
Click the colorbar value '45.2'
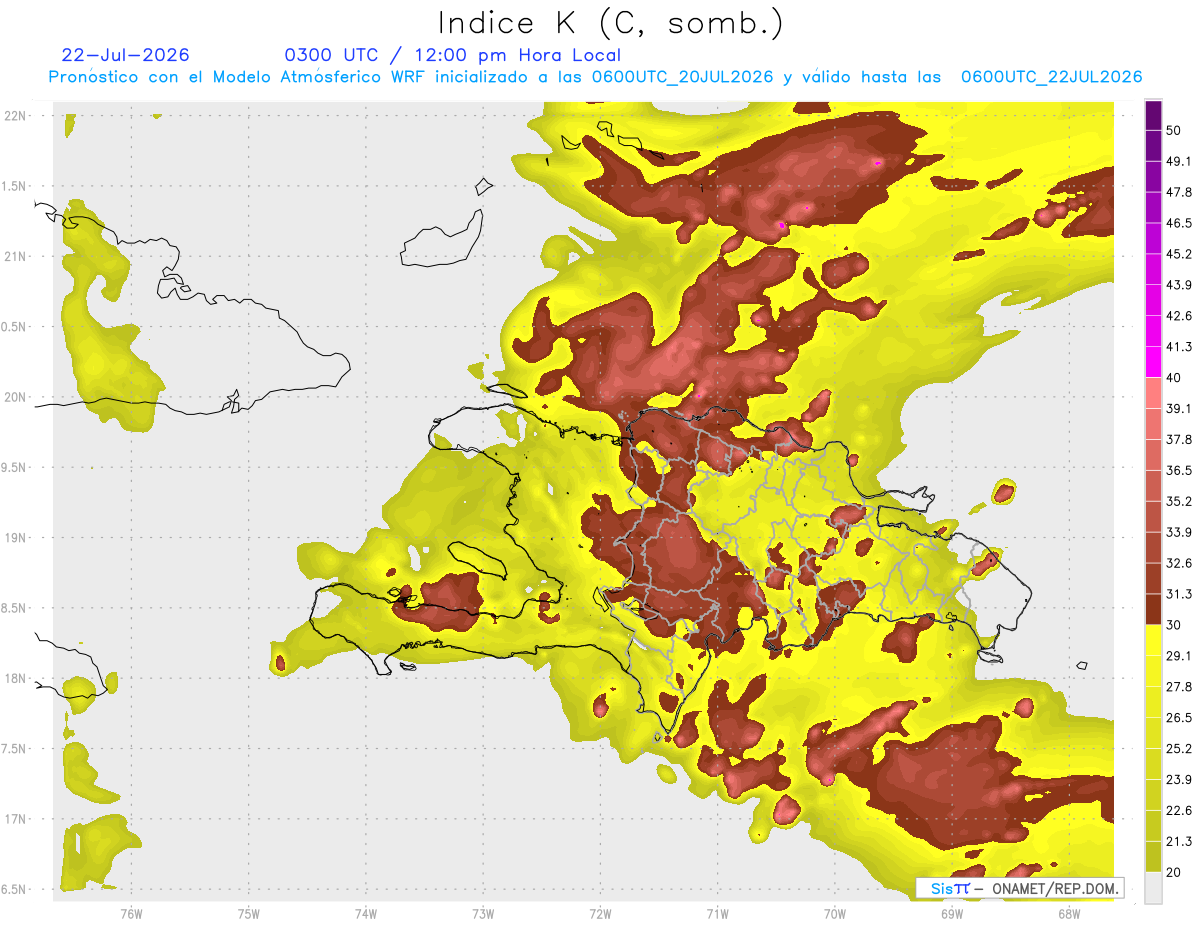pos(1178,254)
